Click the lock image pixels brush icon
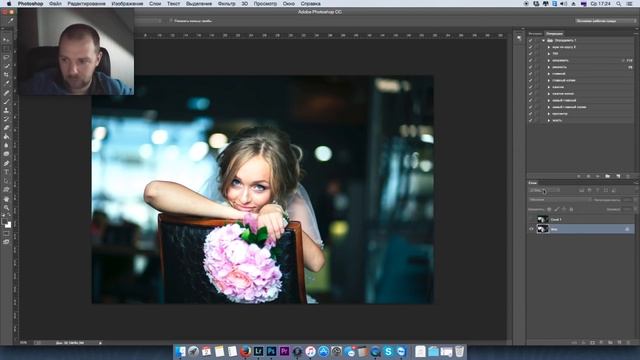The width and height of the screenshot is (640, 360). tap(557, 209)
